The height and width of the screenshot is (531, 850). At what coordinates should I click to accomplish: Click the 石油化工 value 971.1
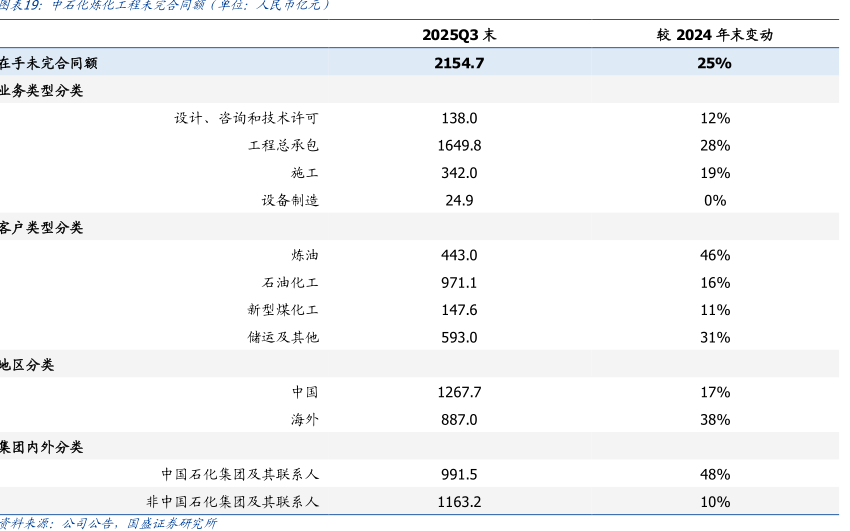coord(459,283)
